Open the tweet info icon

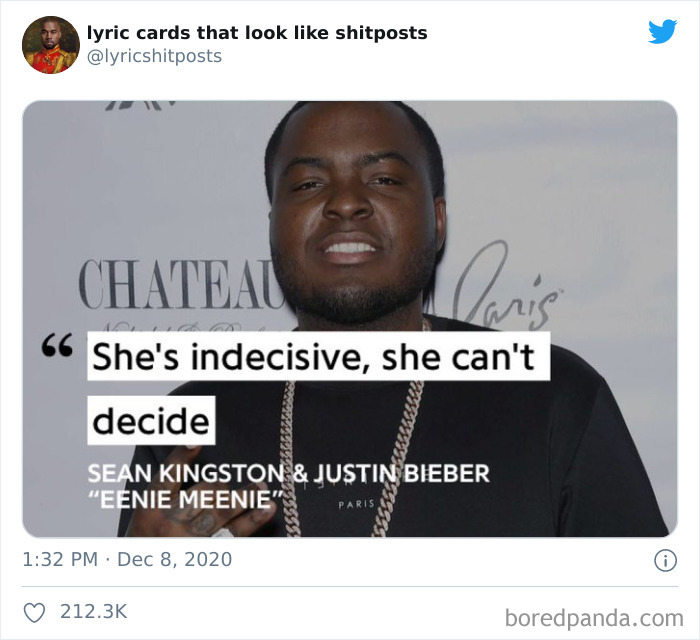tap(666, 561)
